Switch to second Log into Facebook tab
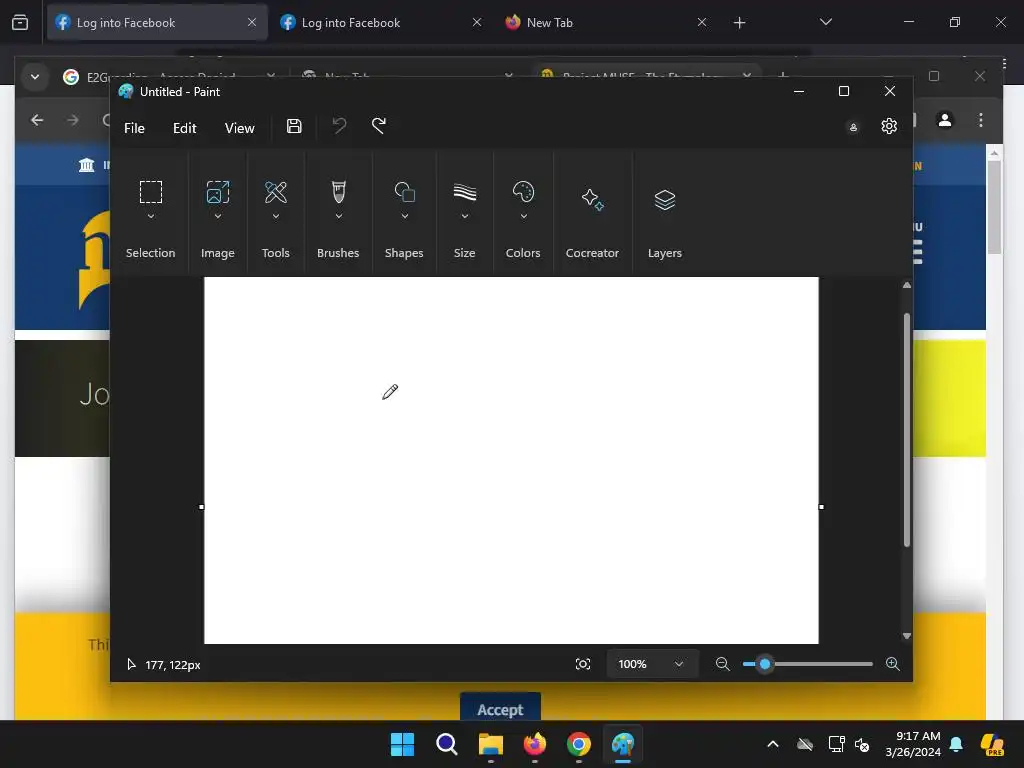 [381, 22]
